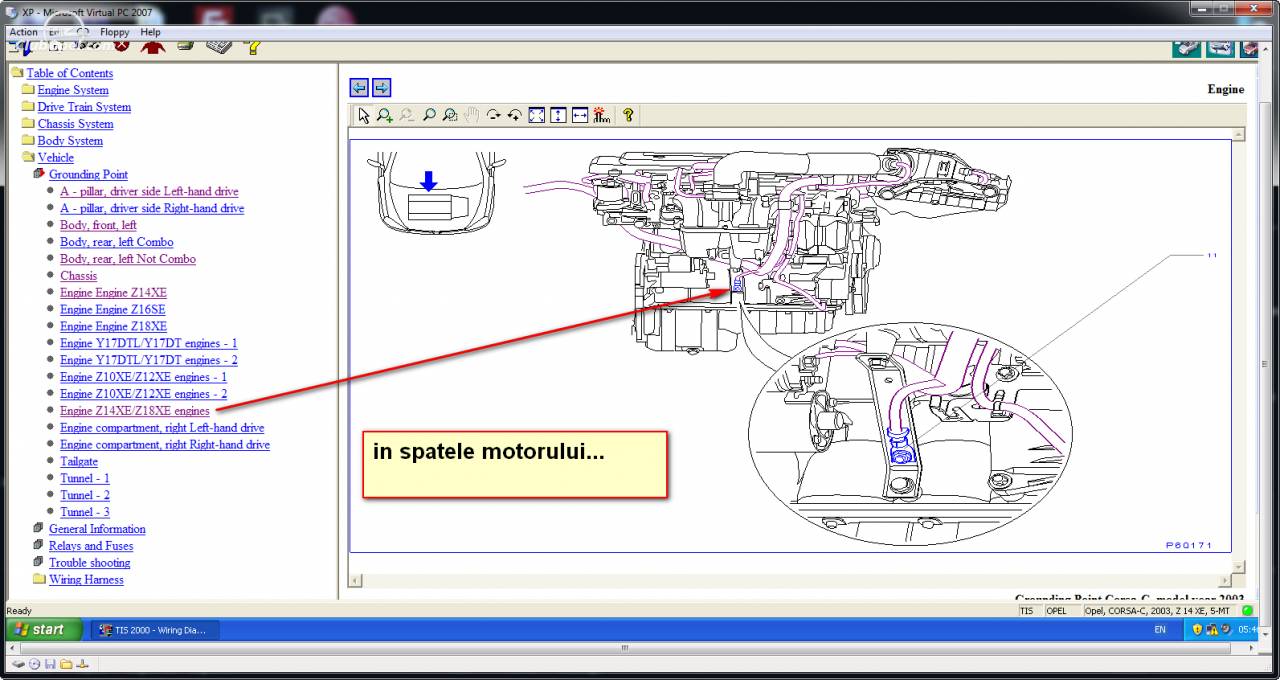The width and height of the screenshot is (1280, 680).
Task: Open Body, rear, left Not Combo link
Action: [x=128, y=259]
